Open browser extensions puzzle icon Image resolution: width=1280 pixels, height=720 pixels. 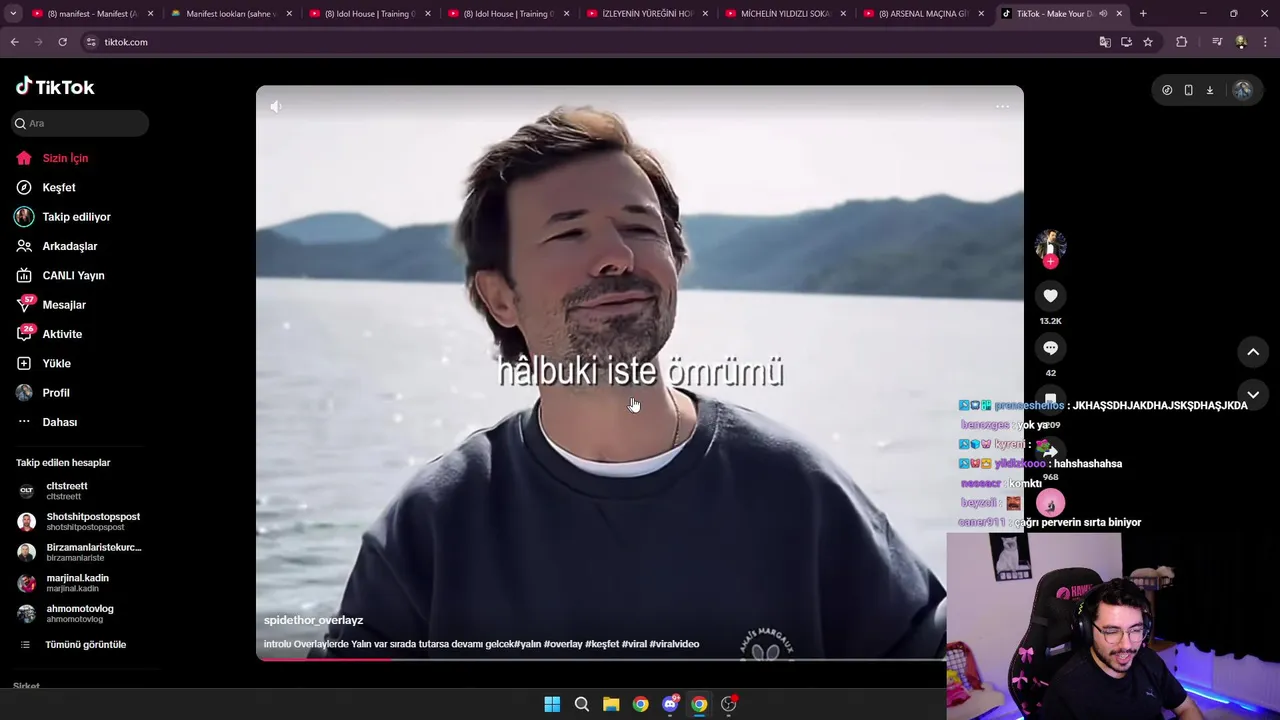(1182, 42)
